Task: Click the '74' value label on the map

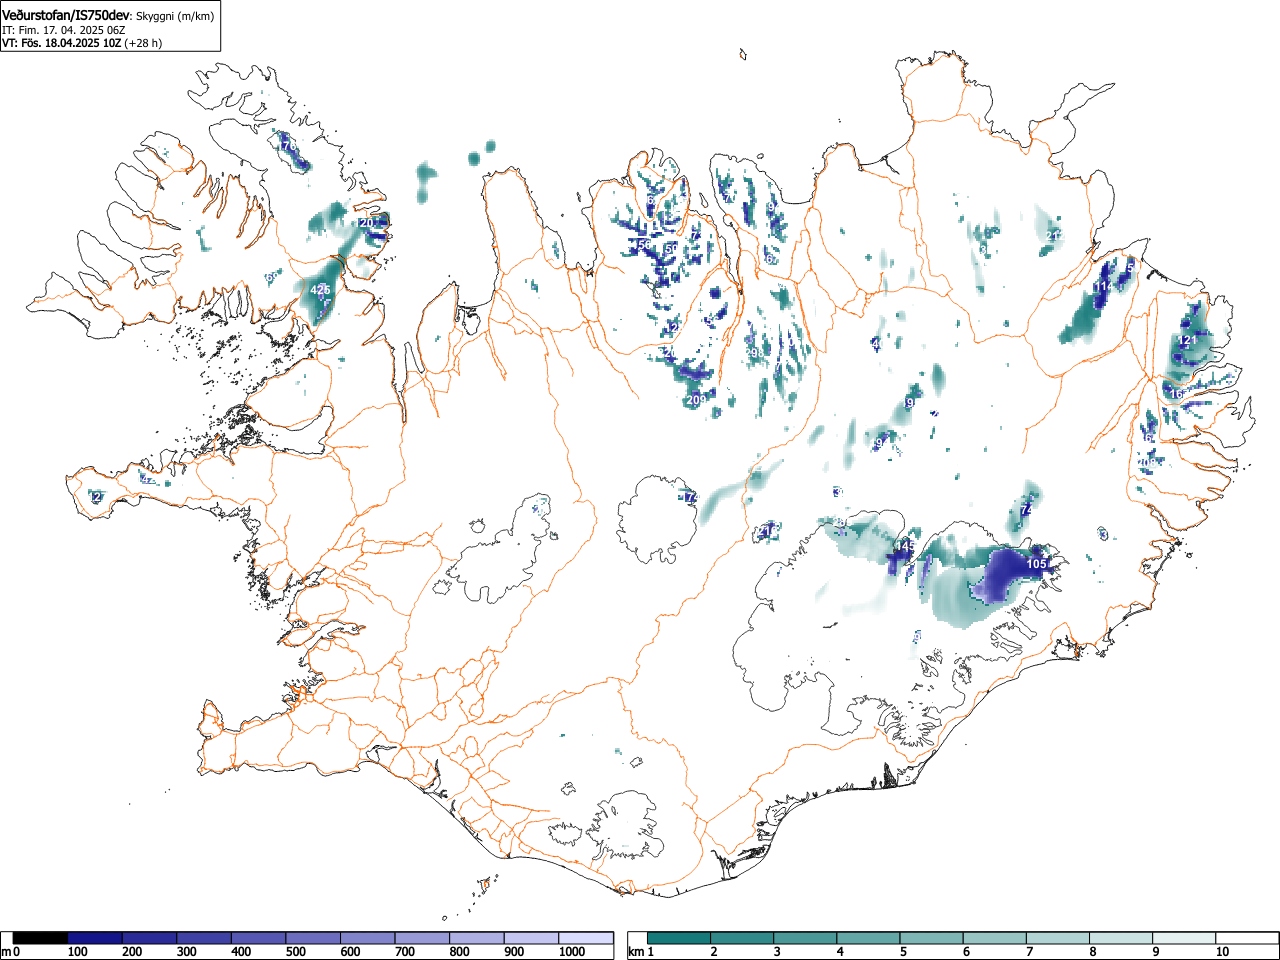Action: [1026, 510]
